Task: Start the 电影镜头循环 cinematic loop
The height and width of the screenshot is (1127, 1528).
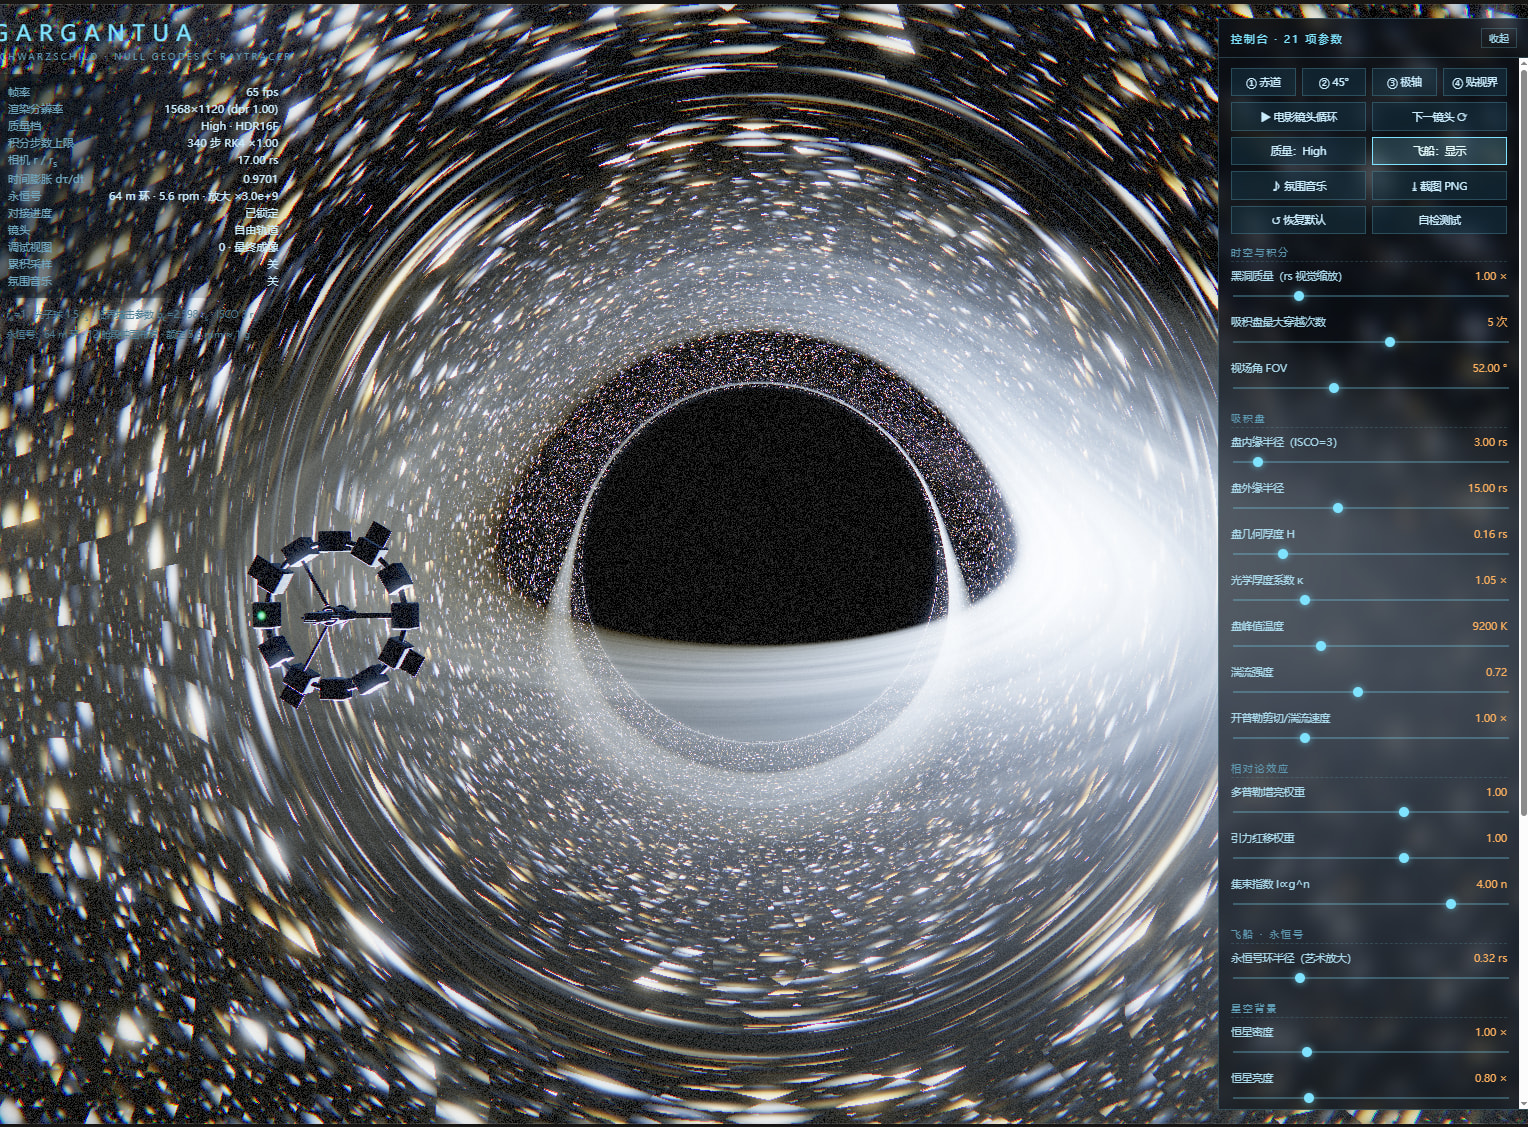Action: [1298, 117]
